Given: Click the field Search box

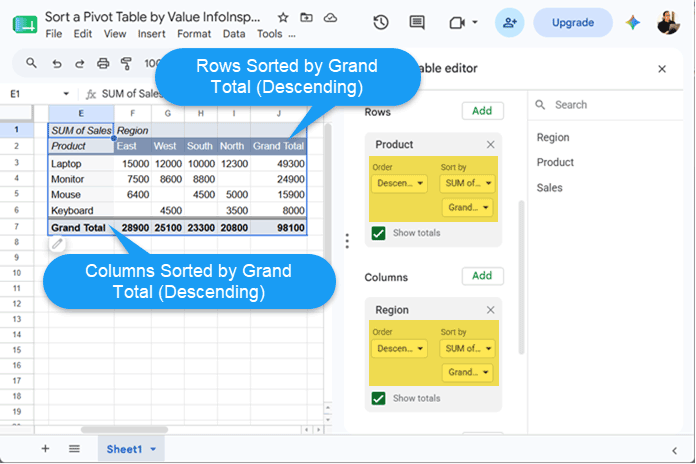Looking at the screenshot, I should point(605,105).
